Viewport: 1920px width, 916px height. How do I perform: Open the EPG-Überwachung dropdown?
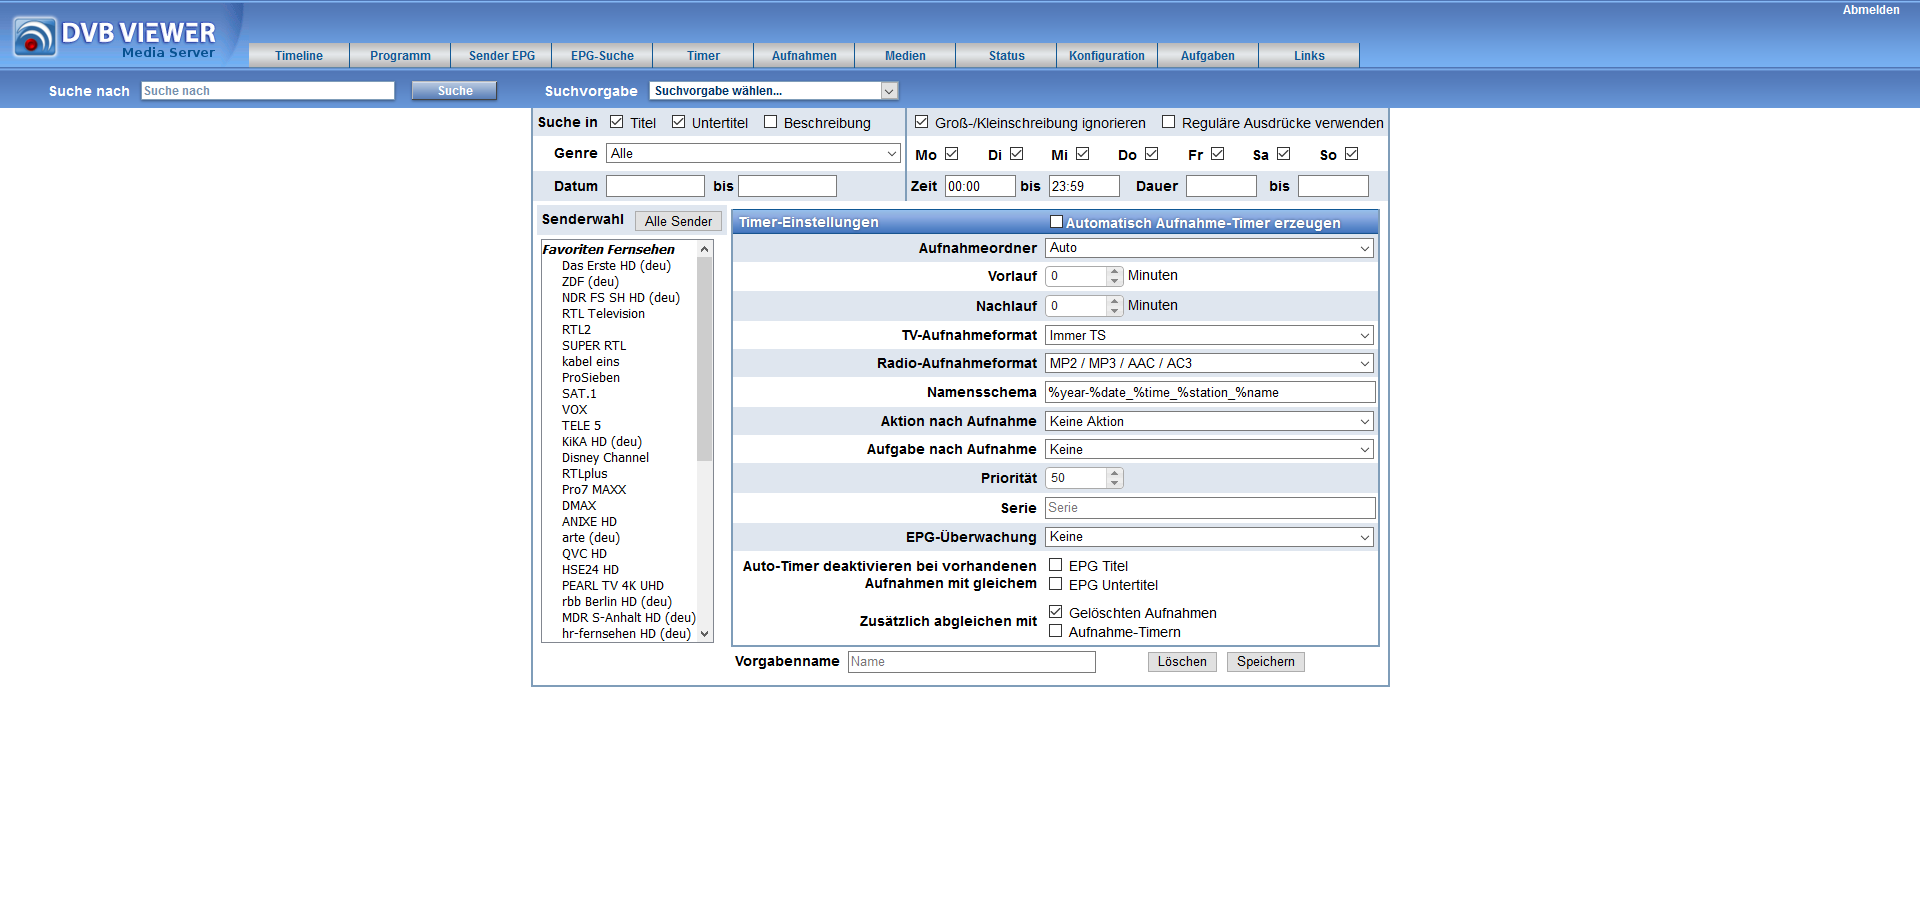pyautogui.click(x=1209, y=537)
